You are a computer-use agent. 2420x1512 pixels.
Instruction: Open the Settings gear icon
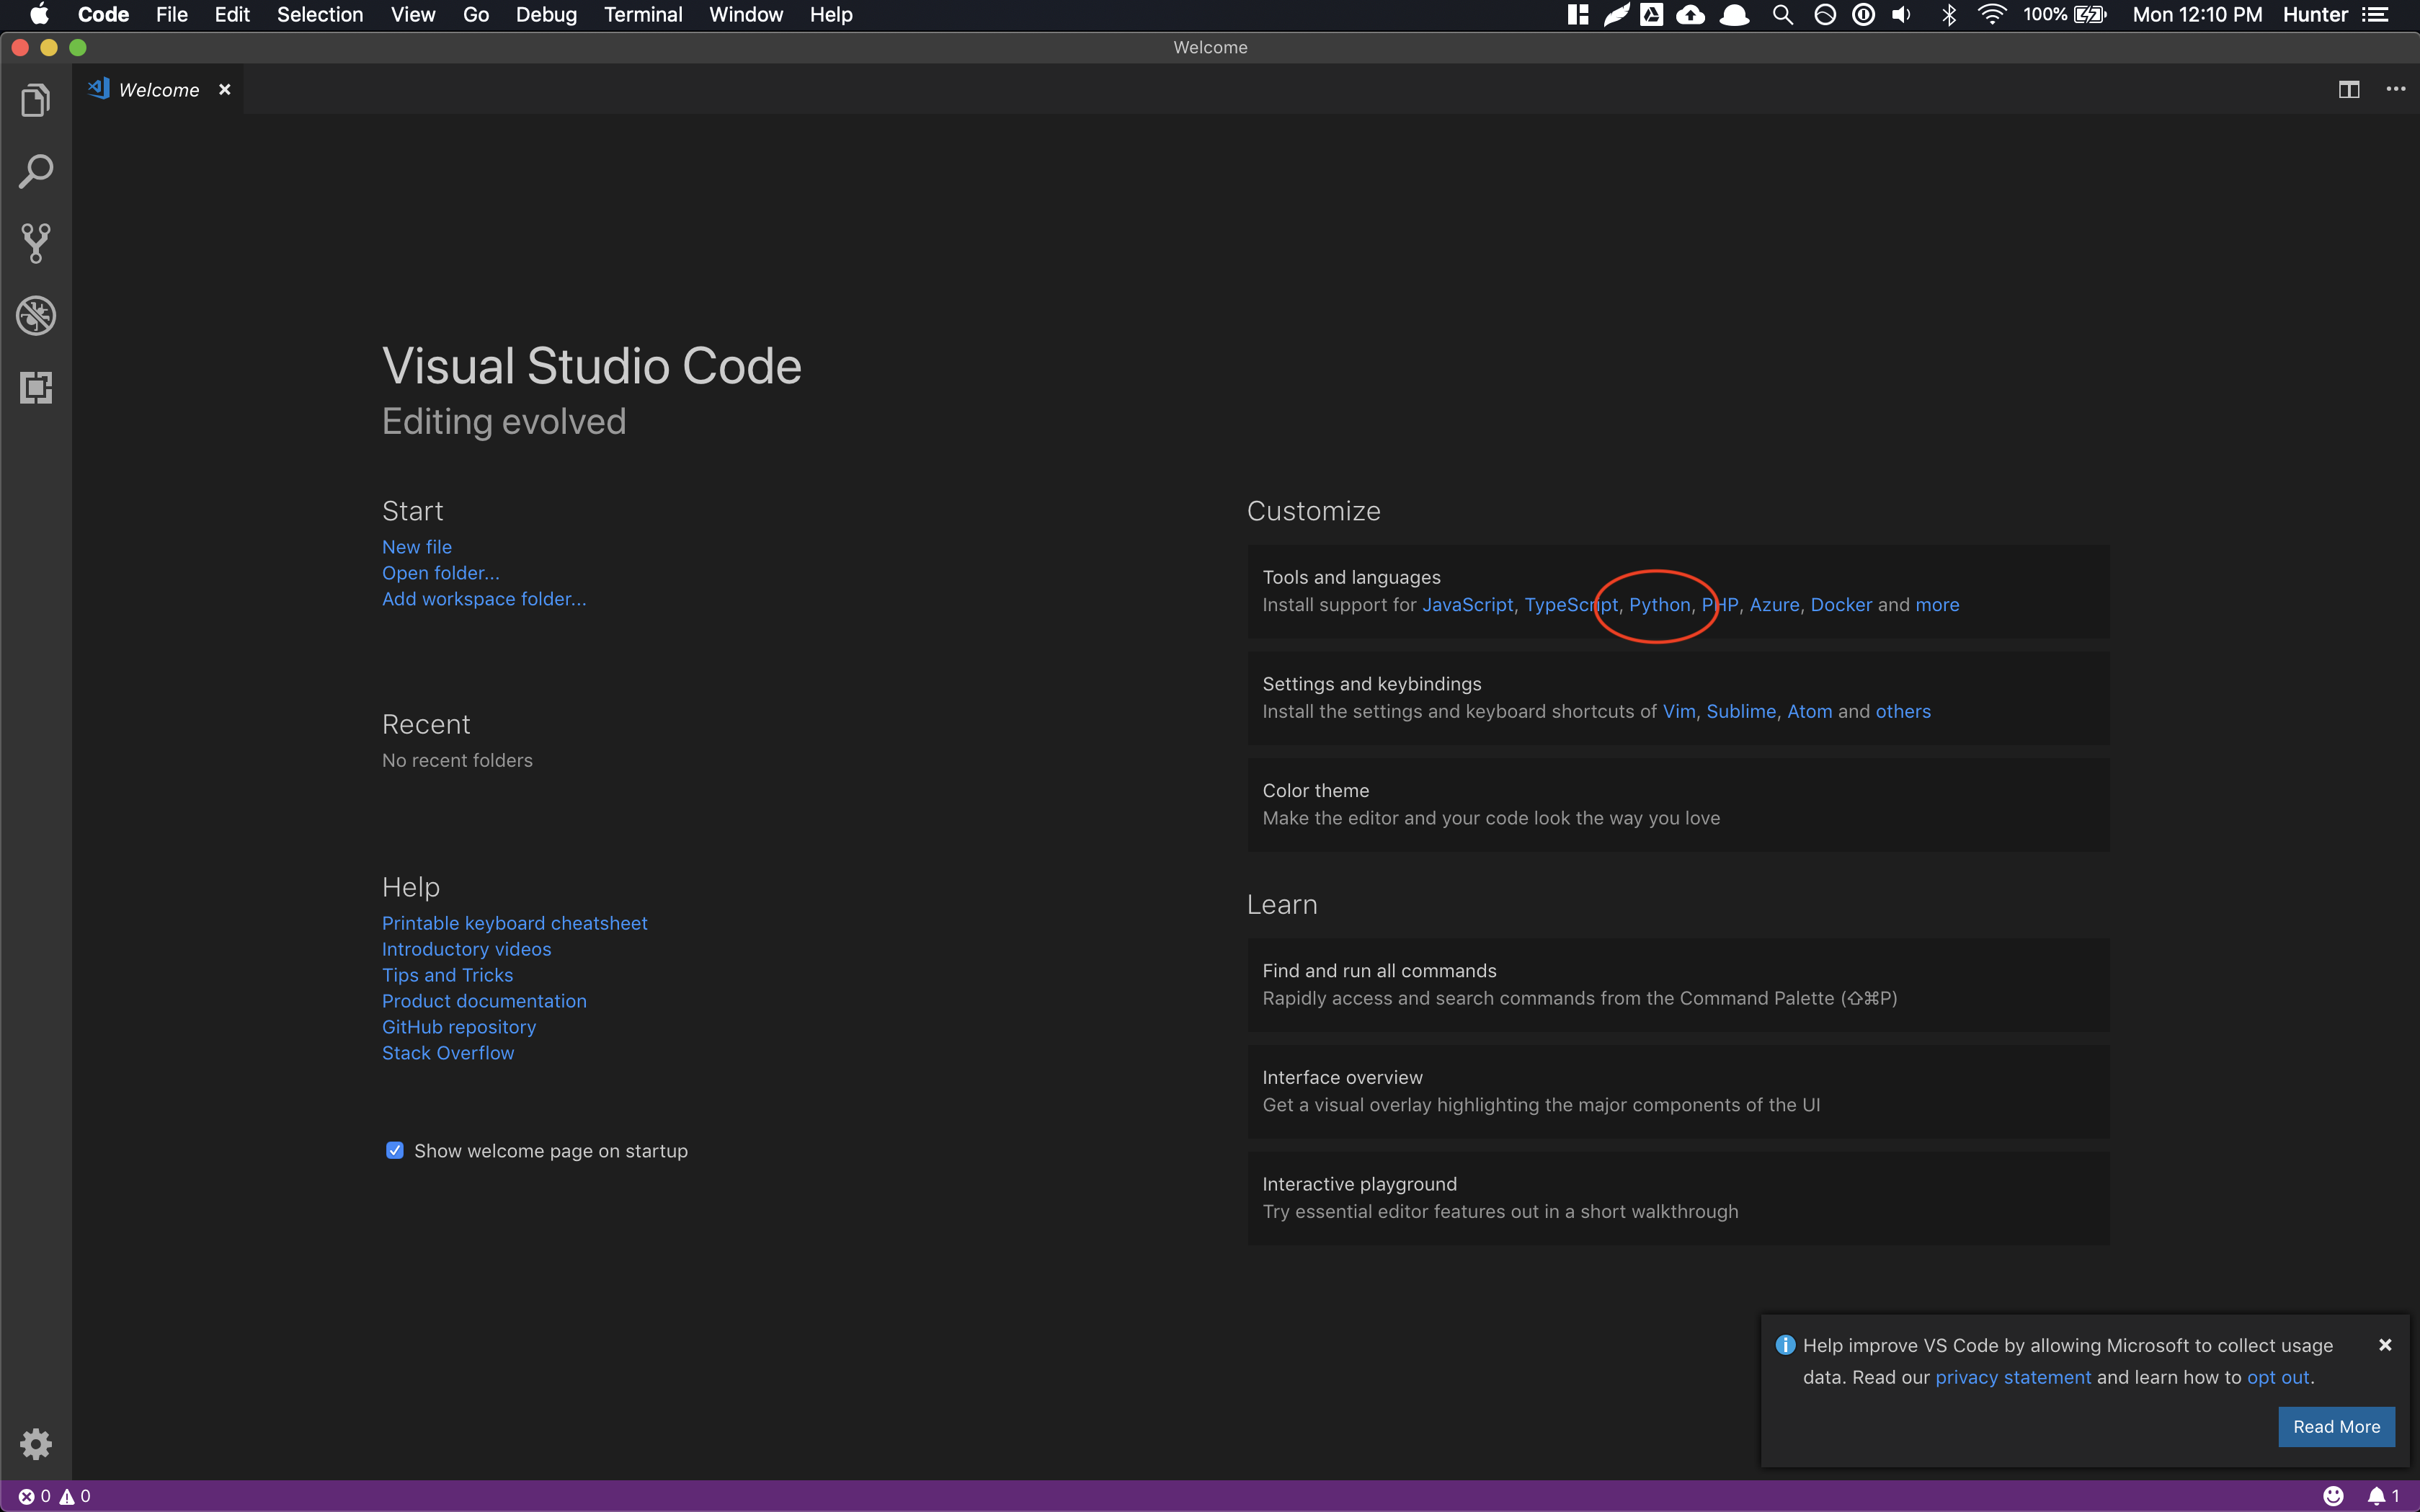tap(36, 1444)
